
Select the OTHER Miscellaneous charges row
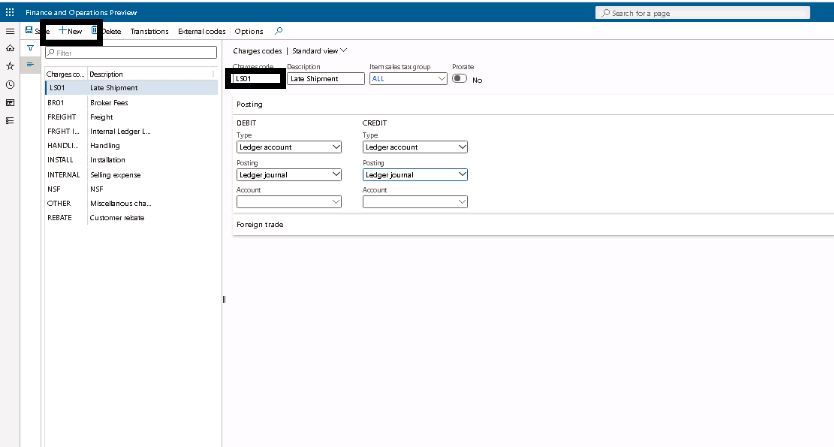click(x=131, y=204)
